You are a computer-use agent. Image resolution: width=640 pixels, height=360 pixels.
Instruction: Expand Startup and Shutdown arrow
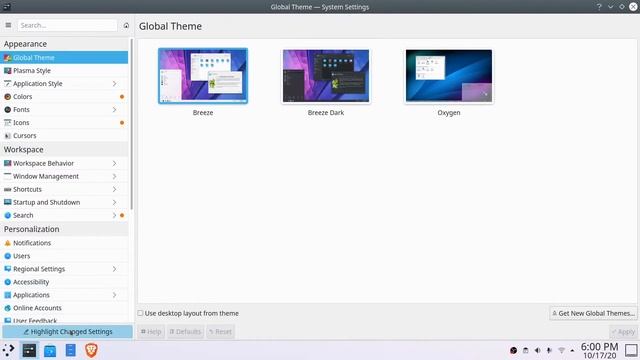click(x=114, y=202)
